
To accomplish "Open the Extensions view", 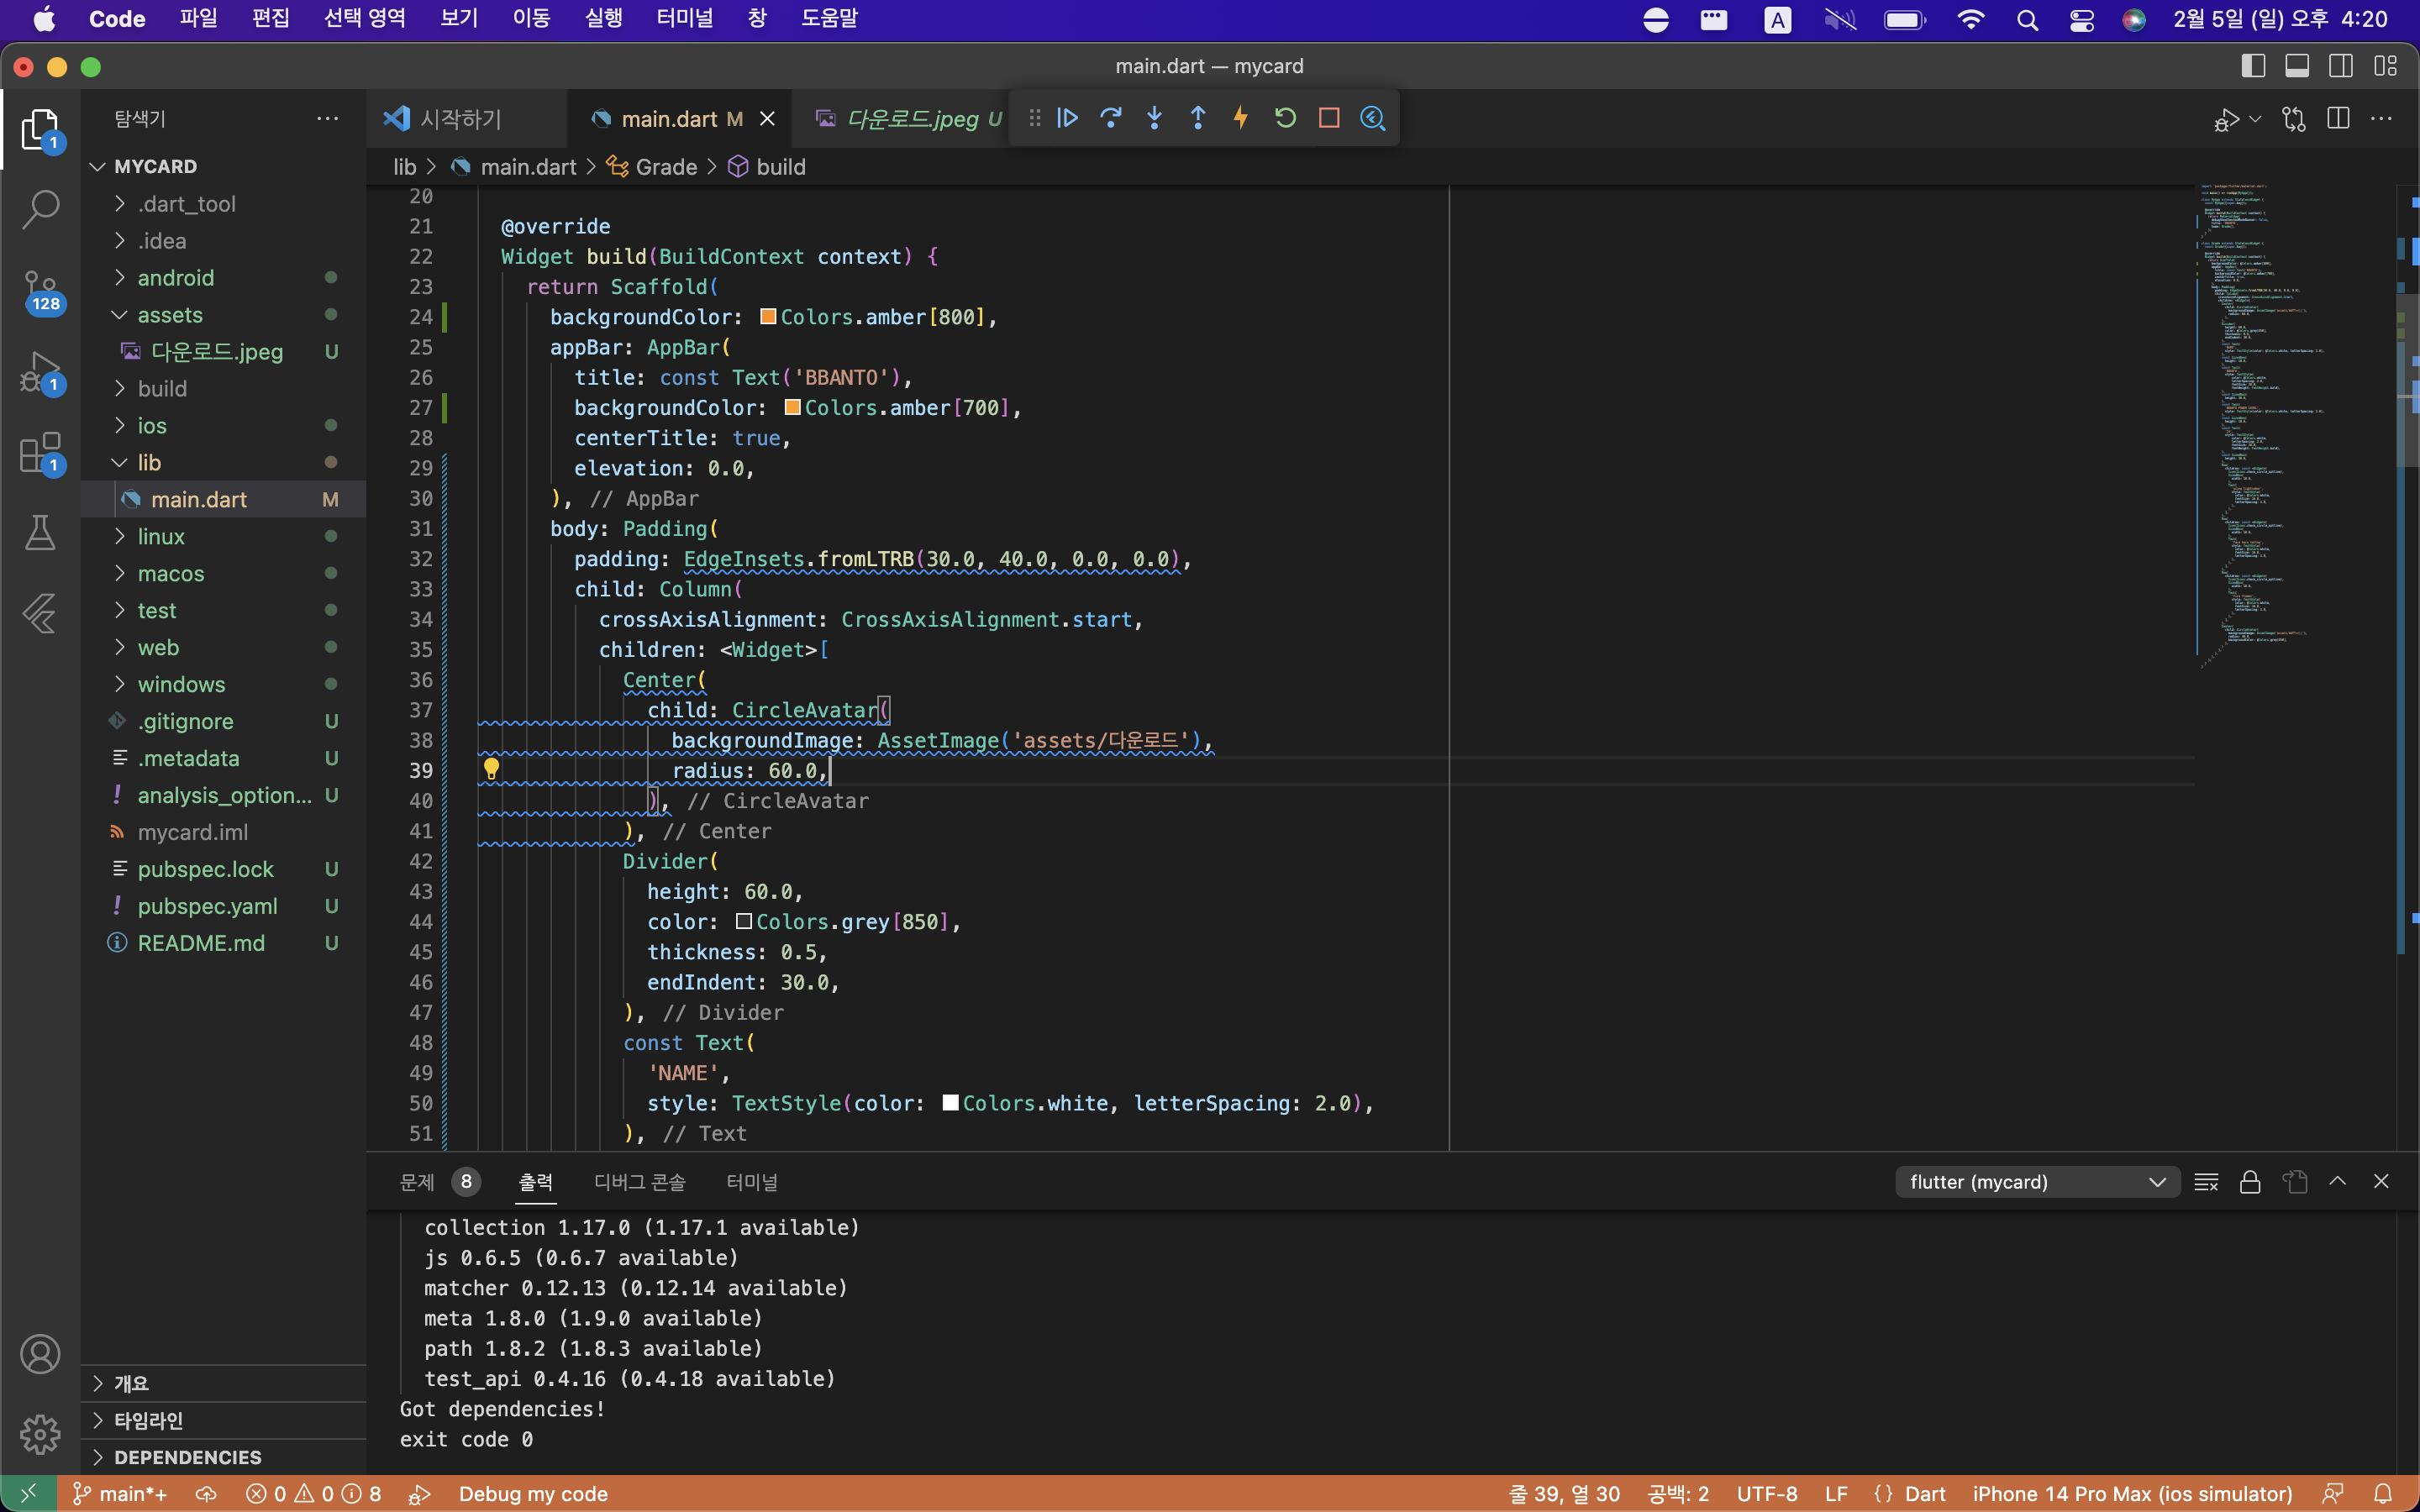I will 40,453.
